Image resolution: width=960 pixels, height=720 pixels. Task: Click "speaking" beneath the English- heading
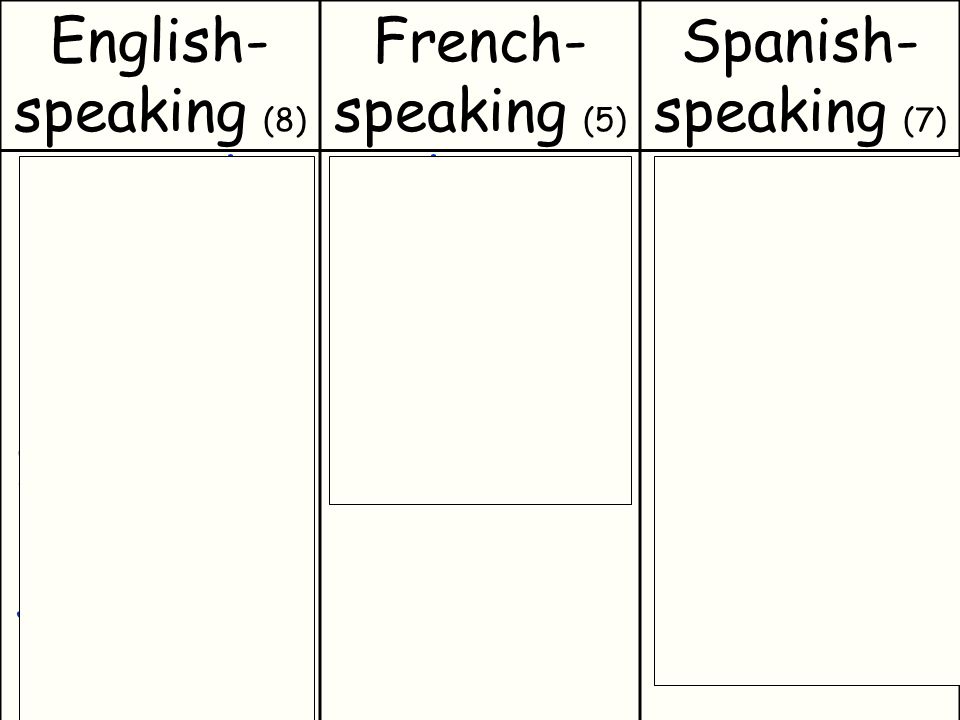[130, 114]
